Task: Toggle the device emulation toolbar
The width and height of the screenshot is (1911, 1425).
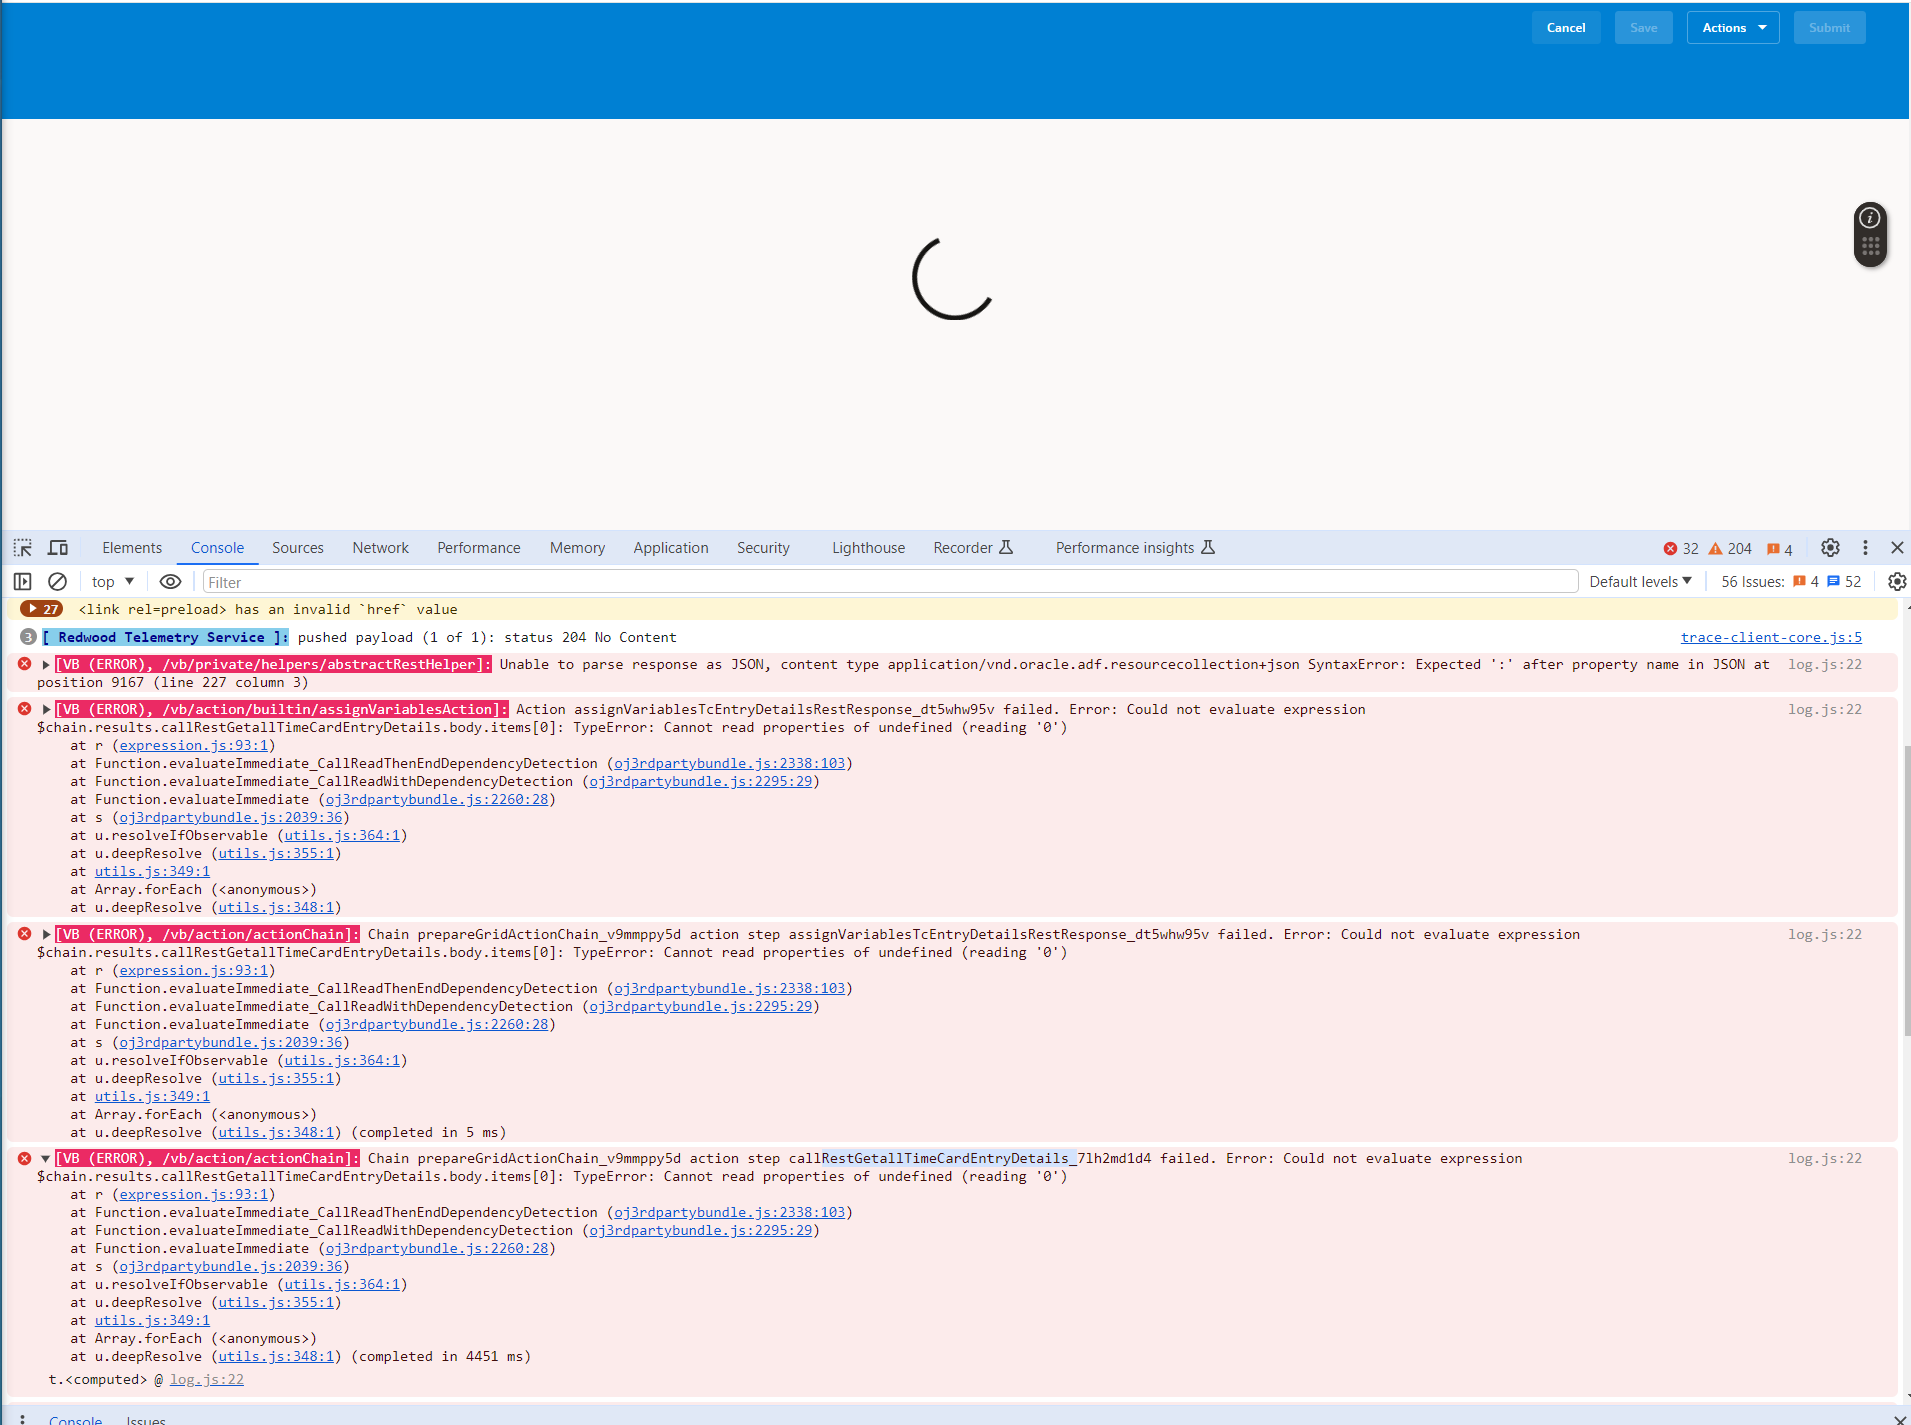Action: [x=57, y=547]
